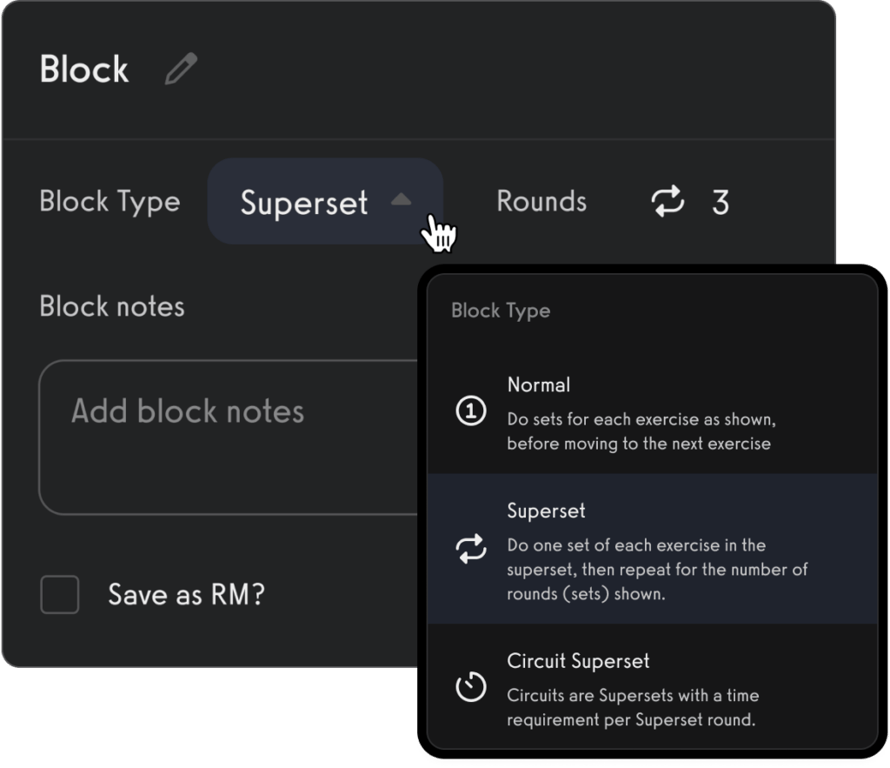Image resolution: width=890 pixels, height=768 pixels.
Task: Click the Rounds value number 3
Action: point(720,202)
